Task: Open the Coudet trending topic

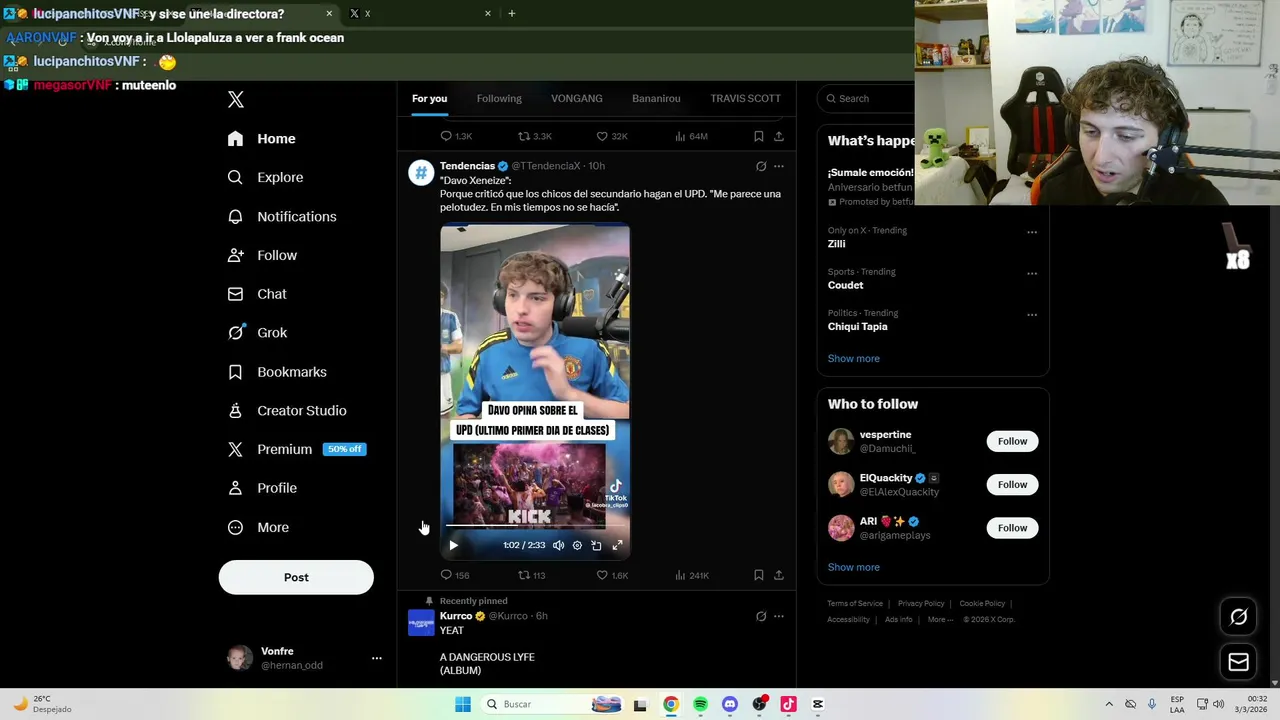Action: click(x=845, y=285)
